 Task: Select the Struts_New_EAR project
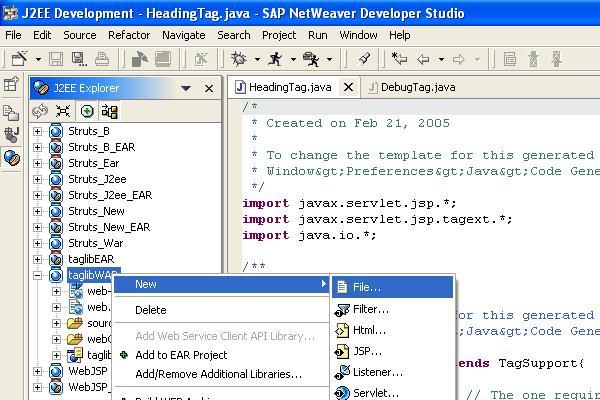tap(108, 227)
